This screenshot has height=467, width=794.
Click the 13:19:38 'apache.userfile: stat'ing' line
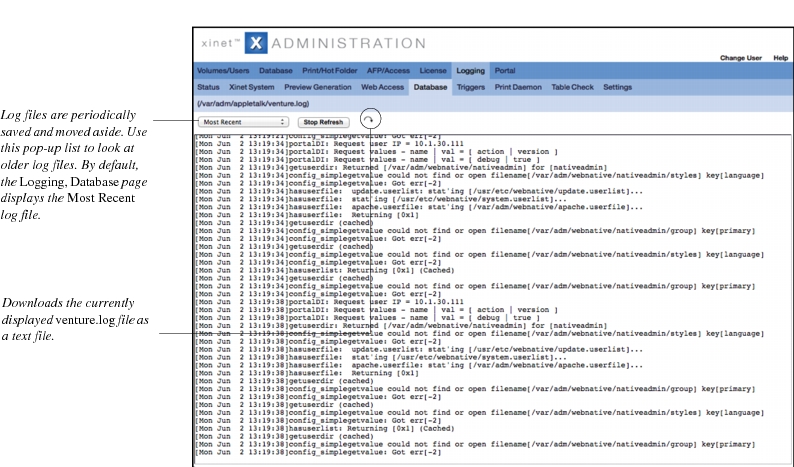click(419, 365)
